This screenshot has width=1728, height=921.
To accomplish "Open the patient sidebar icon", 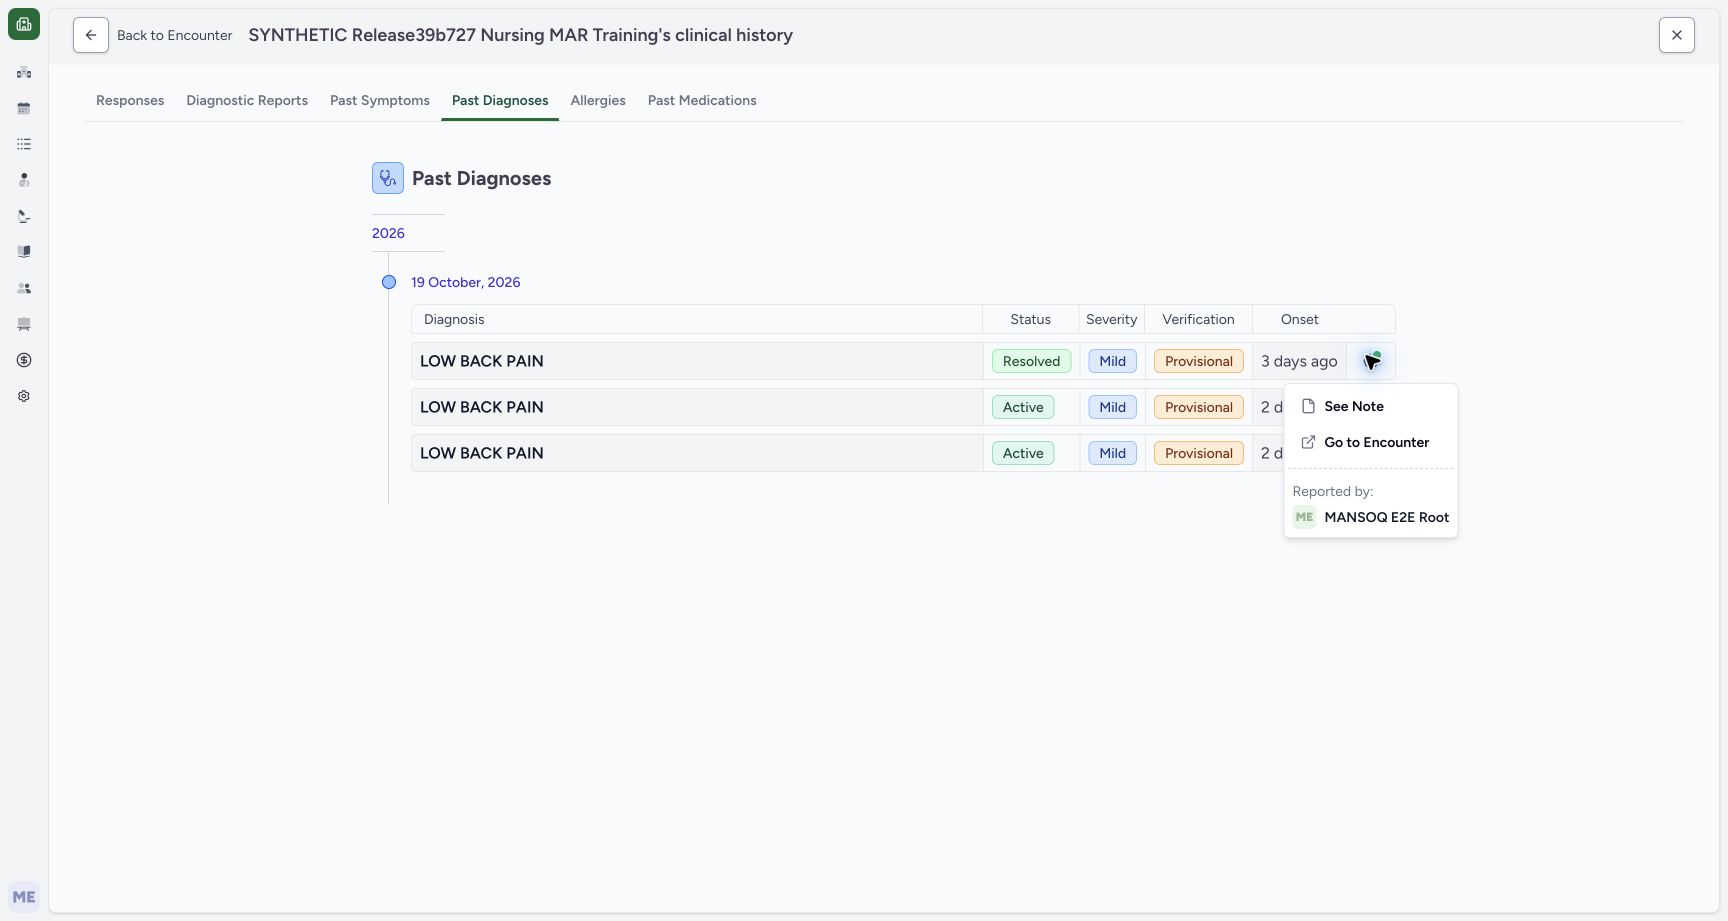I will (24, 180).
